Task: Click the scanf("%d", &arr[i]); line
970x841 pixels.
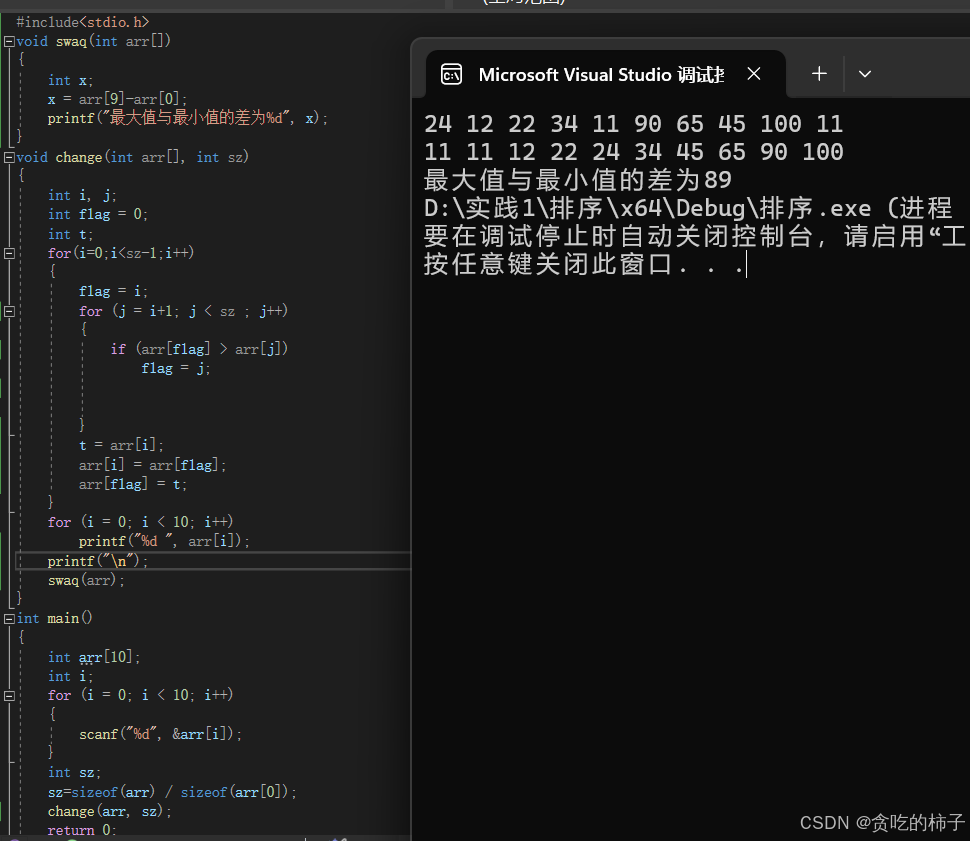Action: [160, 734]
